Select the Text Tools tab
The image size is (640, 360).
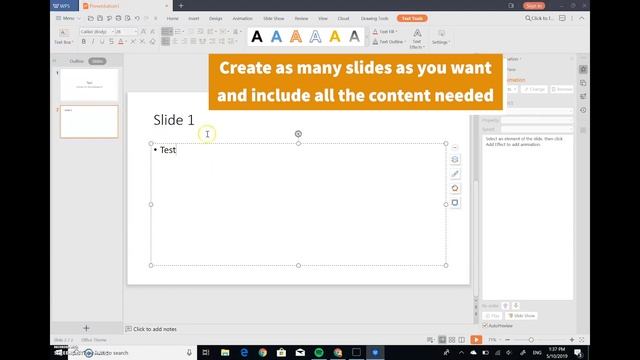(x=412, y=18)
